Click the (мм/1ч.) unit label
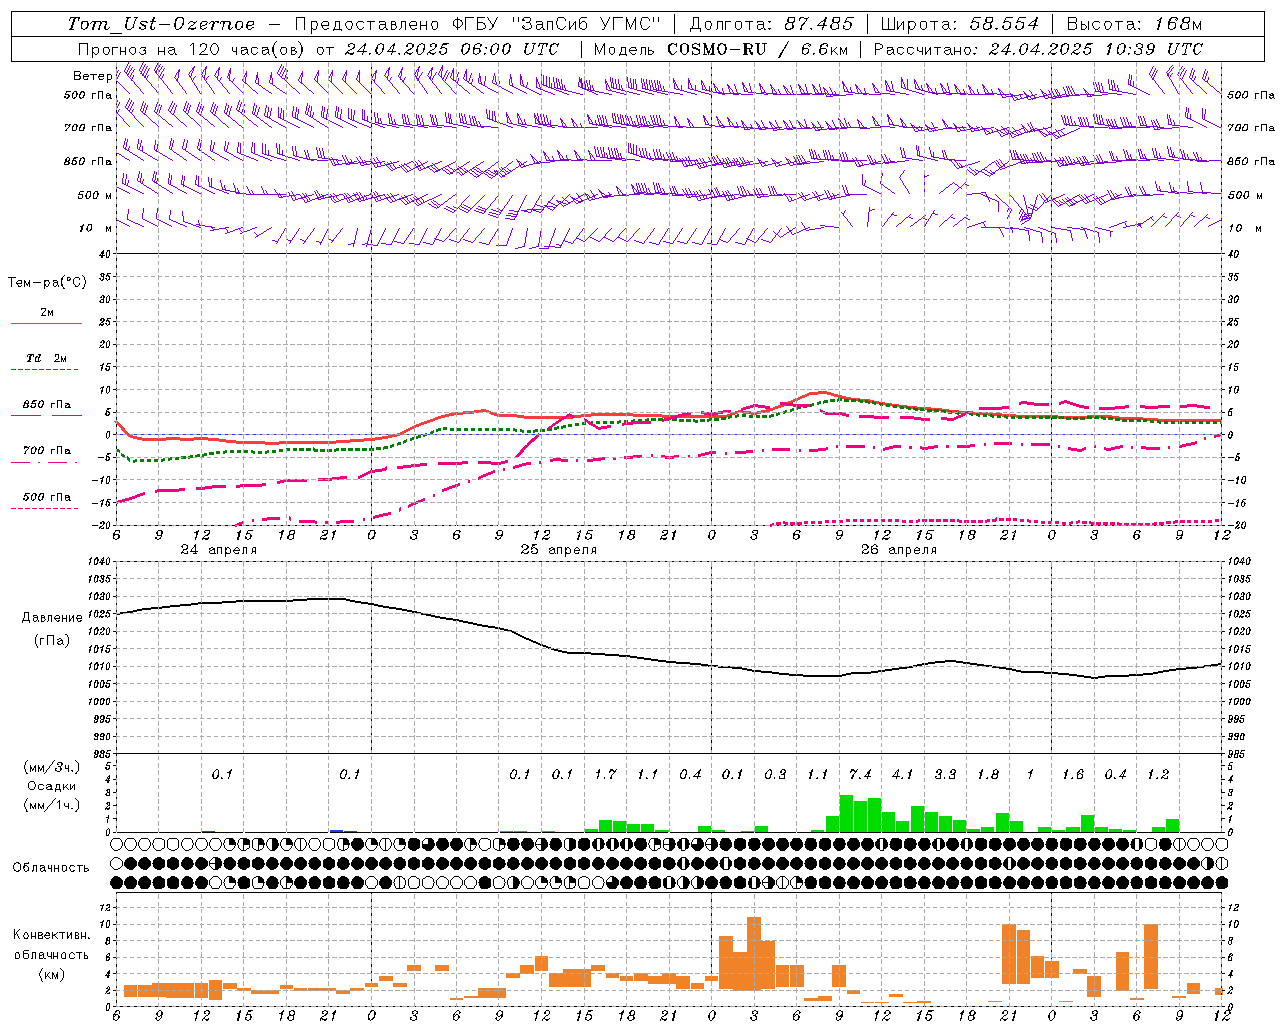1280x1024 pixels. pos(52,805)
